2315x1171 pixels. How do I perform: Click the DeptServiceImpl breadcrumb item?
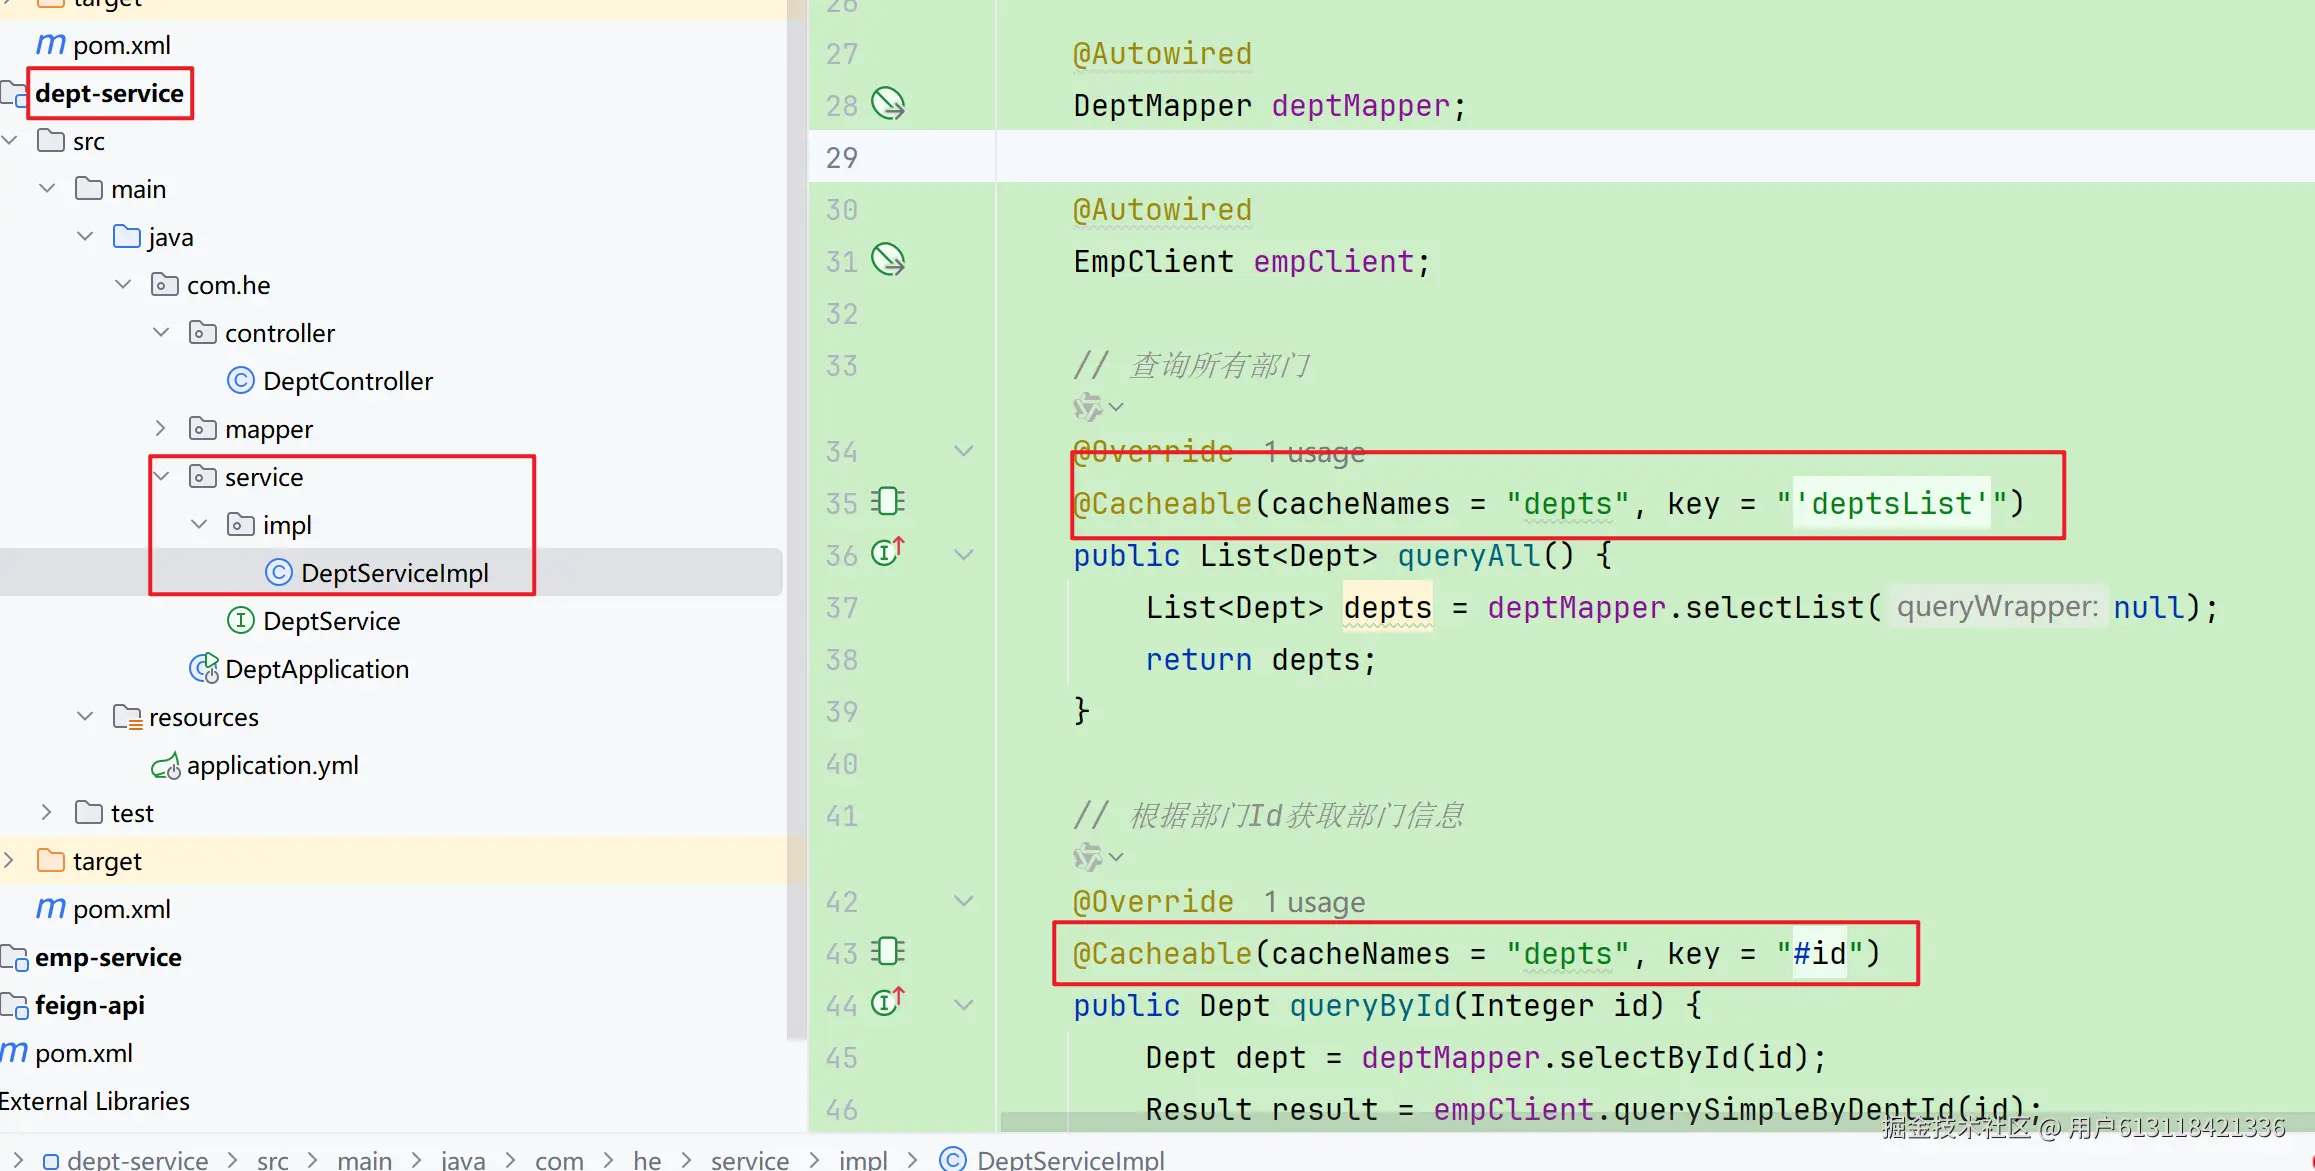pos(1070,1159)
